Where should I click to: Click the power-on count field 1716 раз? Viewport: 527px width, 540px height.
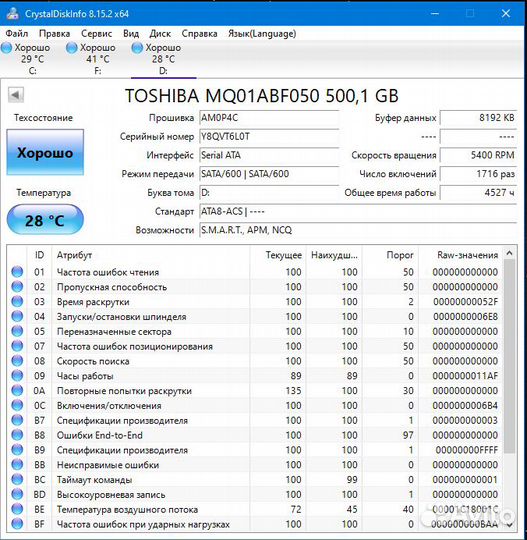click(x=478, y=174)
